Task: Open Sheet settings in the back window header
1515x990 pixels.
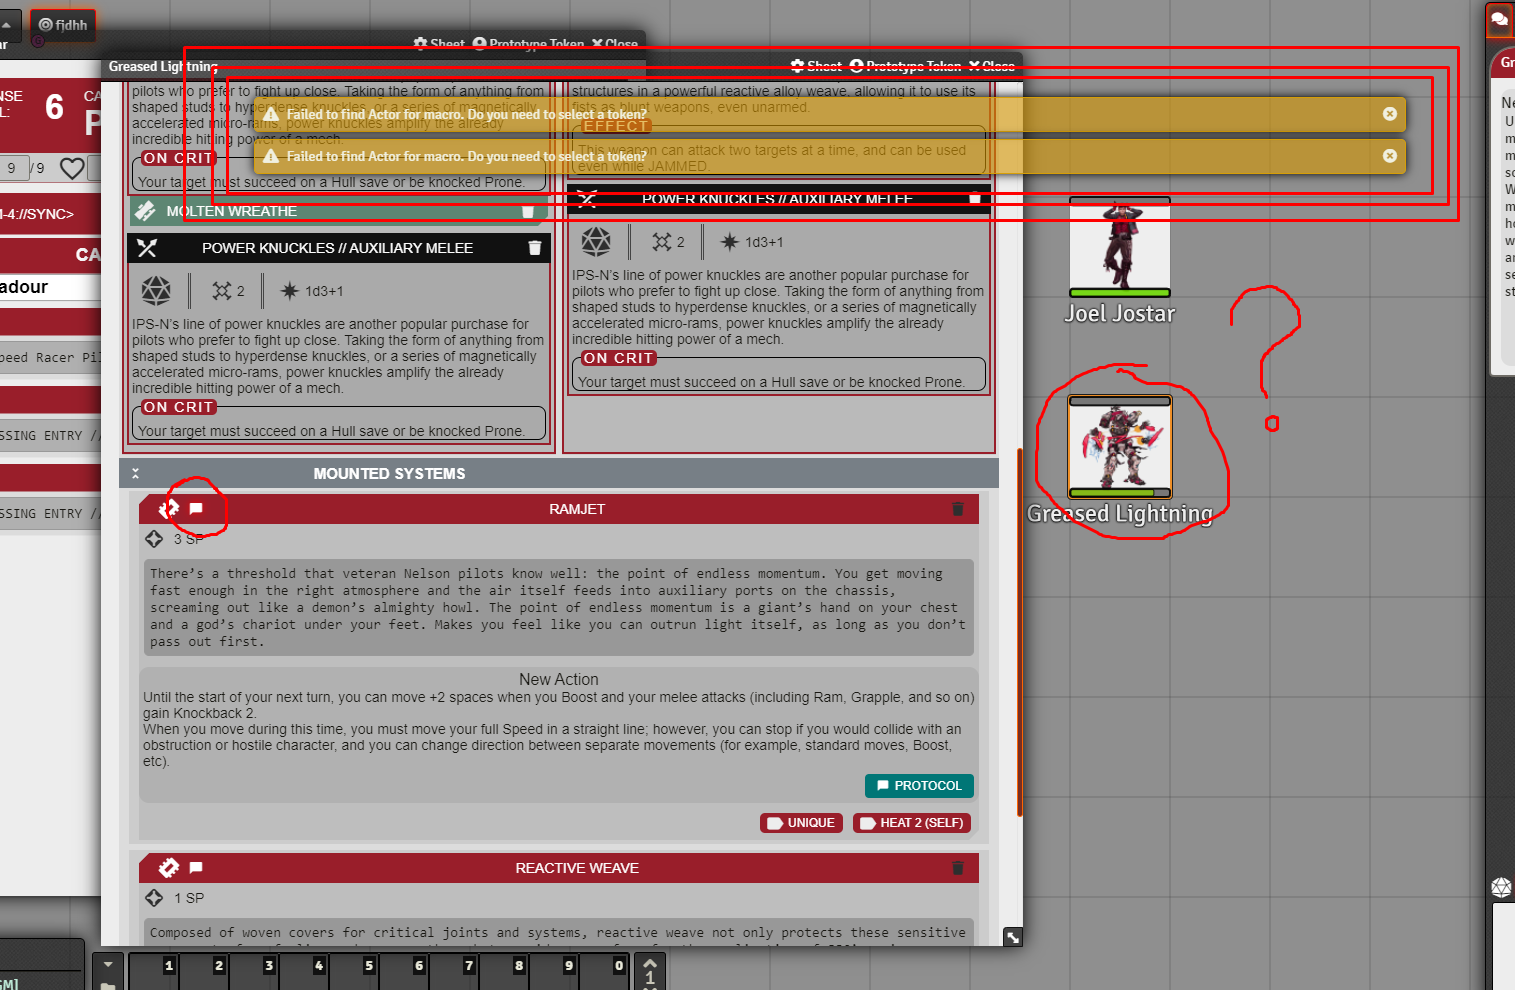Action: [x=438, y=43]
